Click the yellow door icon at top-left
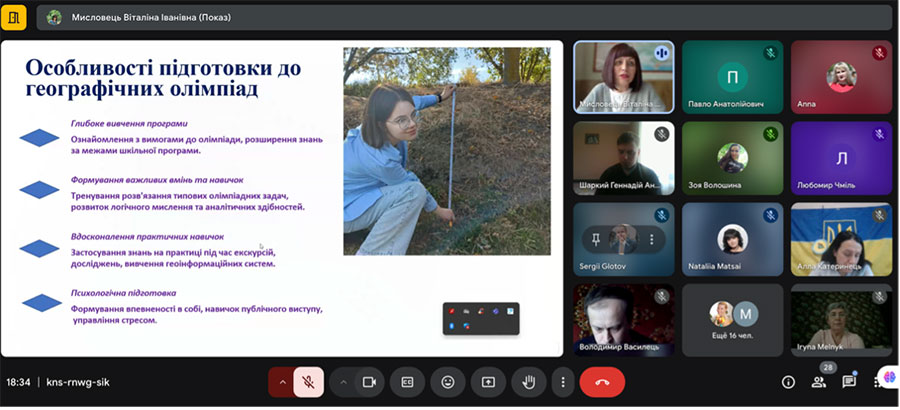 pyautogui.click(x=14, y=17)
